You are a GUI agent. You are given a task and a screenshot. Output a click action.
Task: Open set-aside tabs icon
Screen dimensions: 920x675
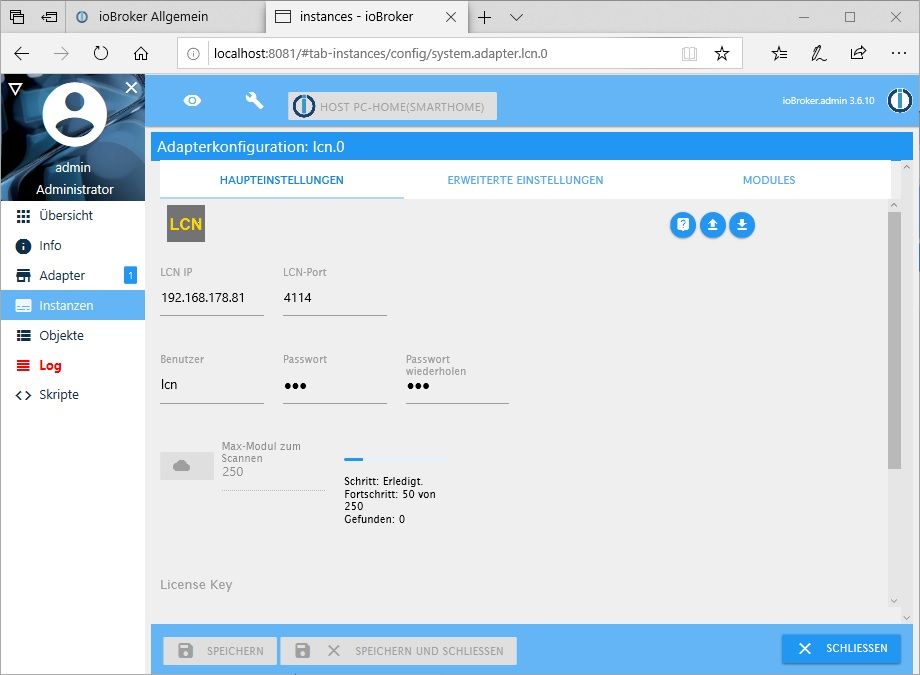point(17,17)
